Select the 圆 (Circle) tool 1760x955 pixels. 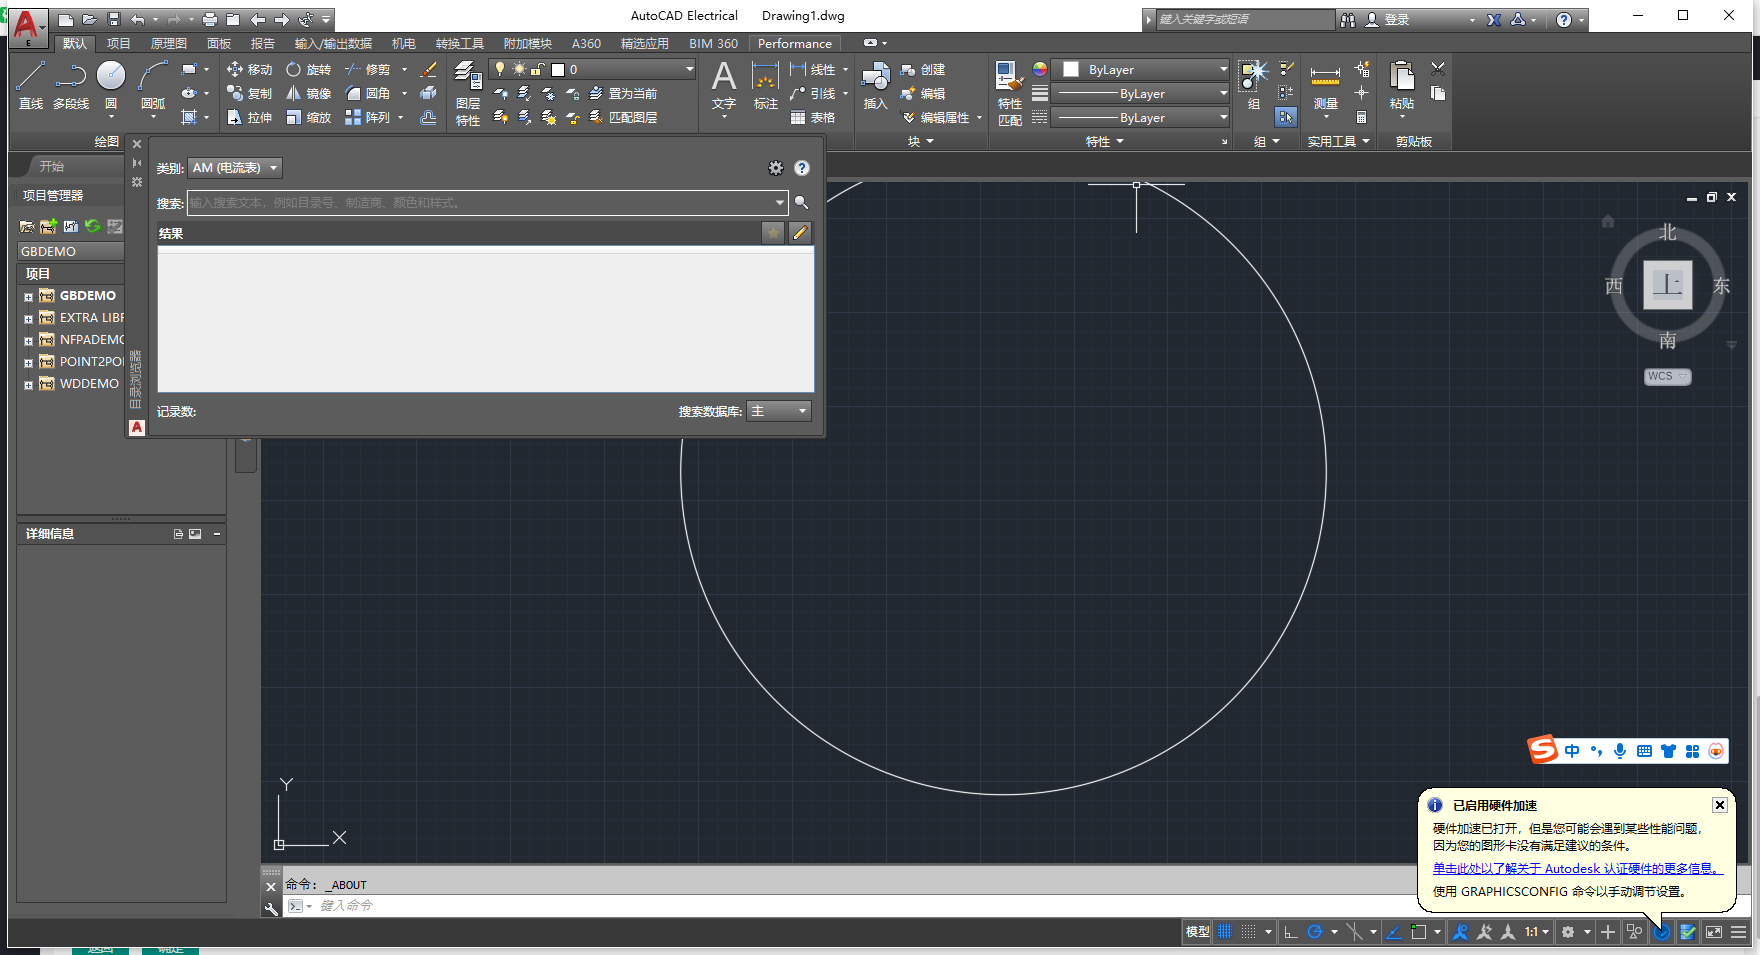click(x=111, y=85)
